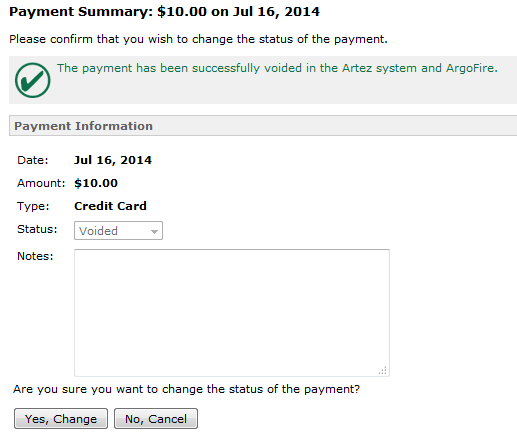The width and height of the screenshot is (517, 438).
Task: Click the Status field label
Action: (x=37, y=229)
